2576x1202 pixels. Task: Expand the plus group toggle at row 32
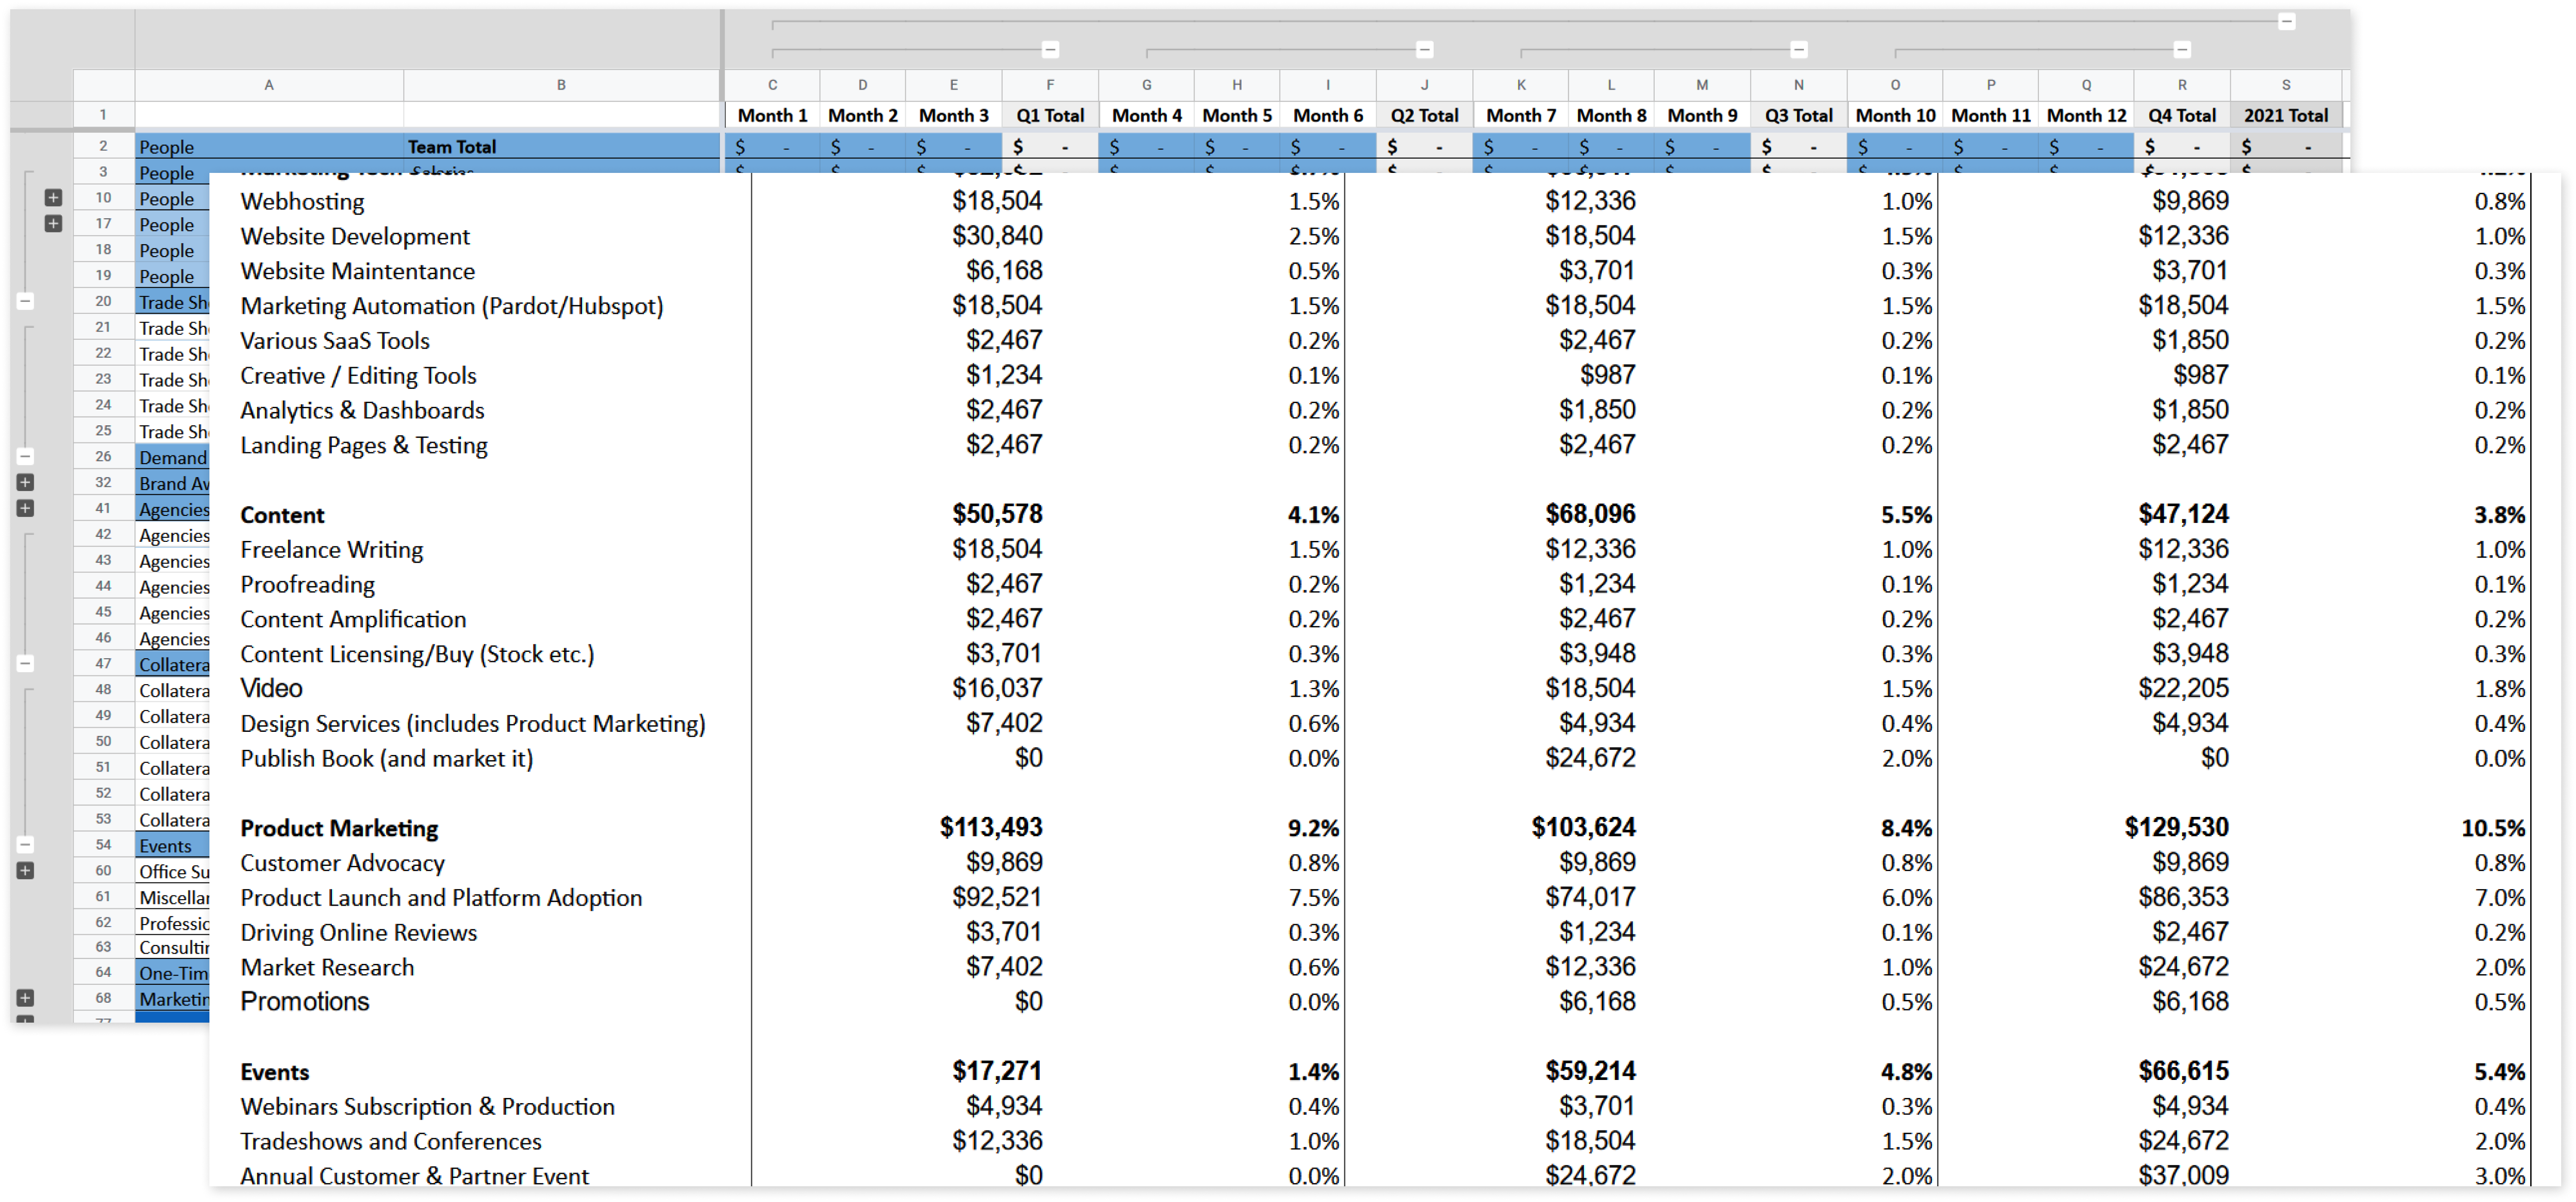pyautogui.click(x=25, y=482)
